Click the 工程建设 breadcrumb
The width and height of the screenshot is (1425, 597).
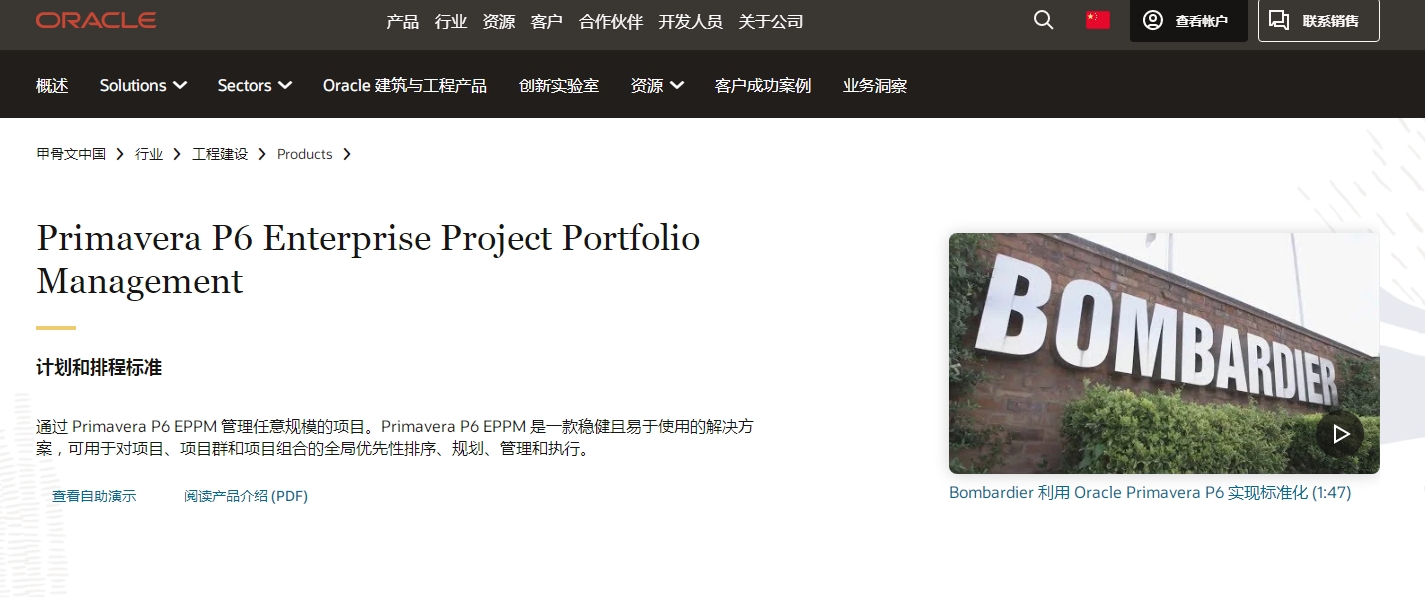(220, 154)
